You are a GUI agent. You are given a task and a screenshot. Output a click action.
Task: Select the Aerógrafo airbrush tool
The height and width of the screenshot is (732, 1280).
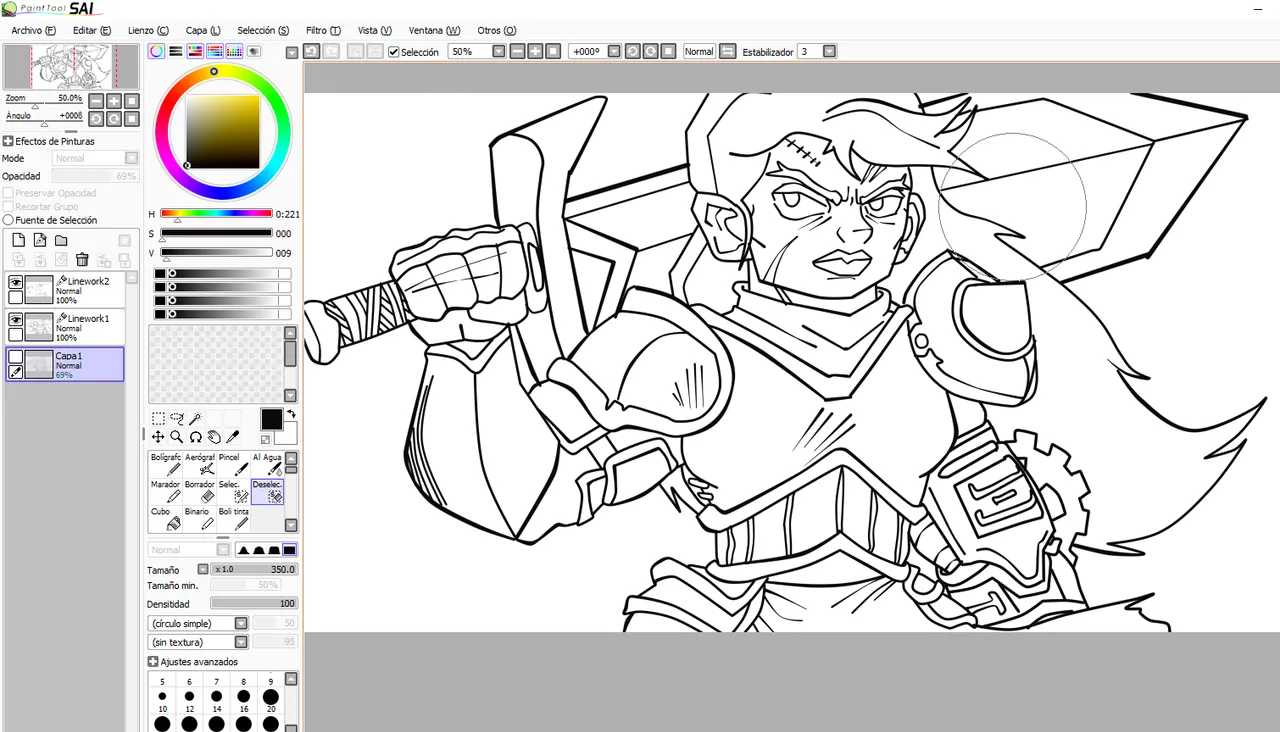(x=200, y=464)
